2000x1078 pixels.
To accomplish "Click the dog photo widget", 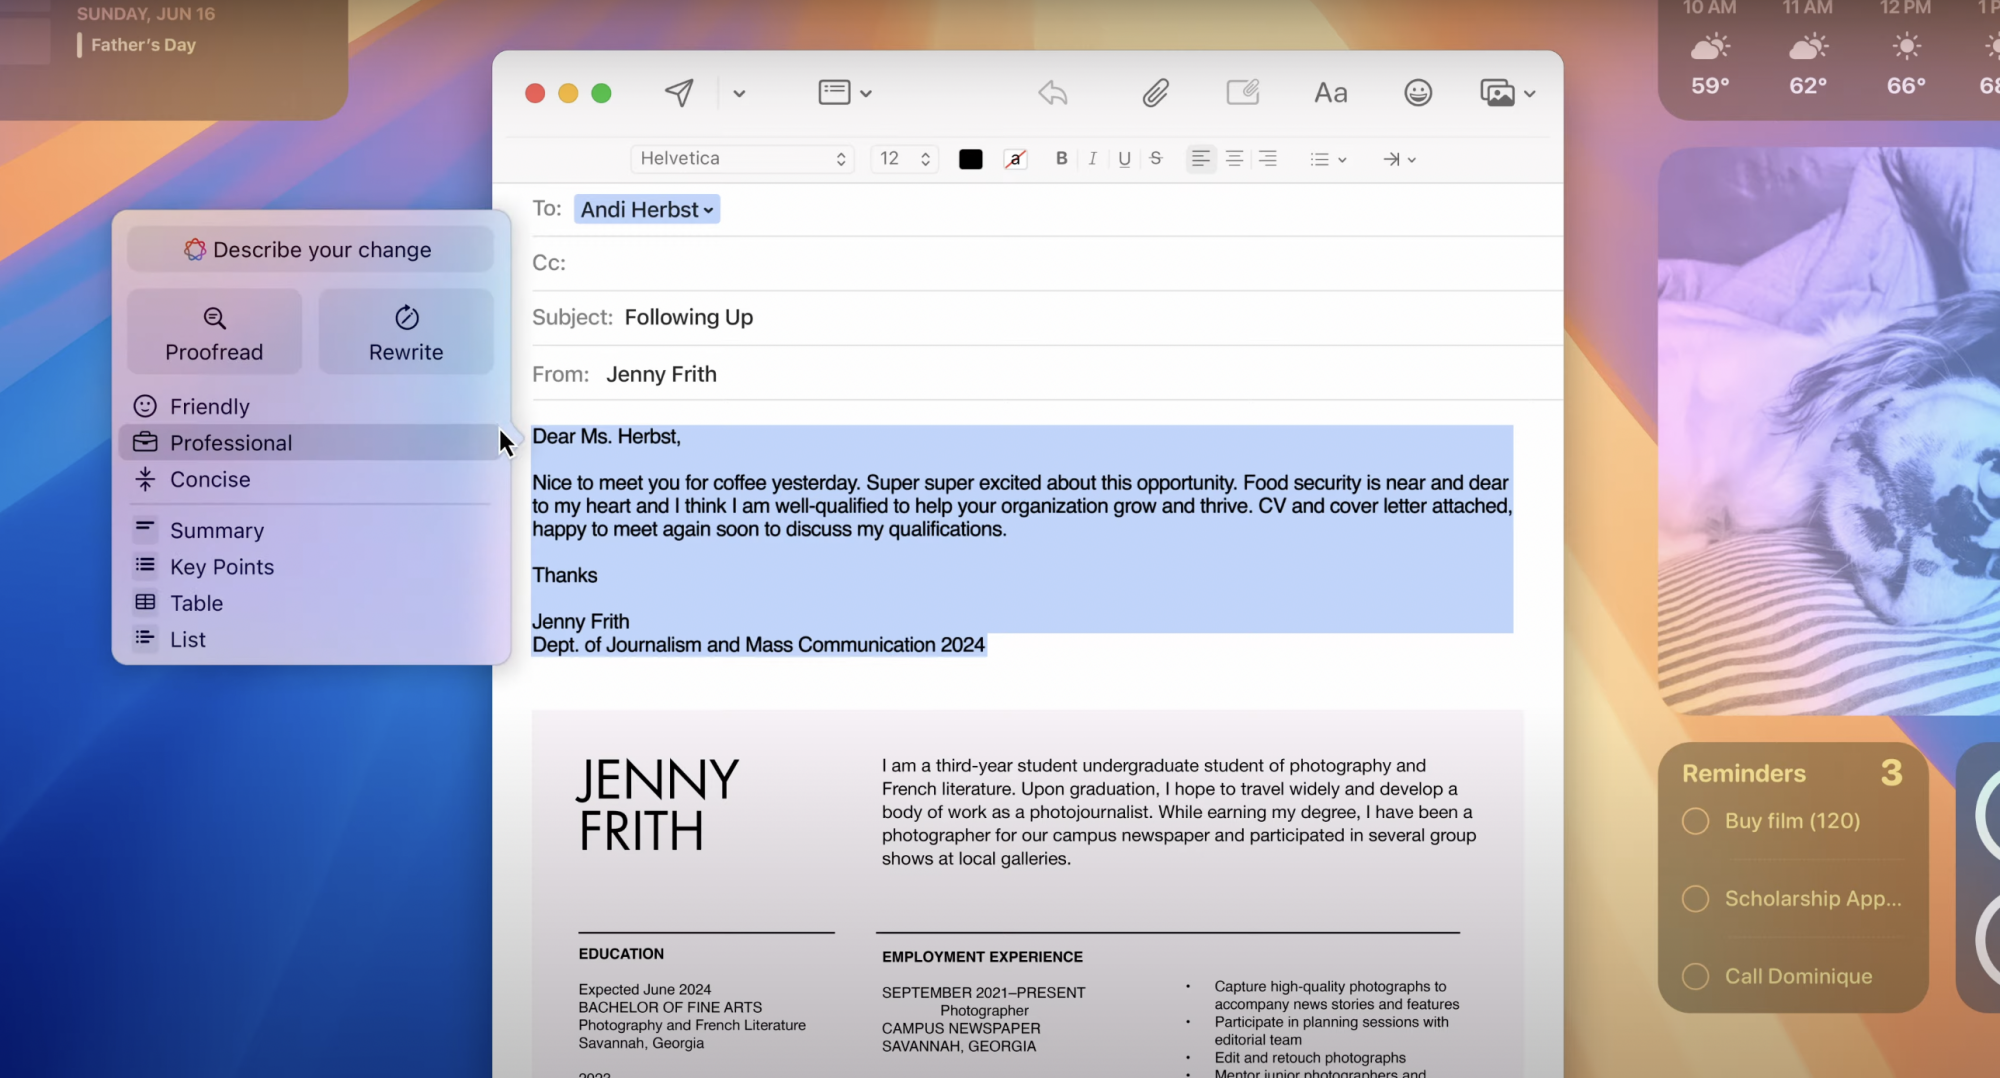I will (1829, 431).
